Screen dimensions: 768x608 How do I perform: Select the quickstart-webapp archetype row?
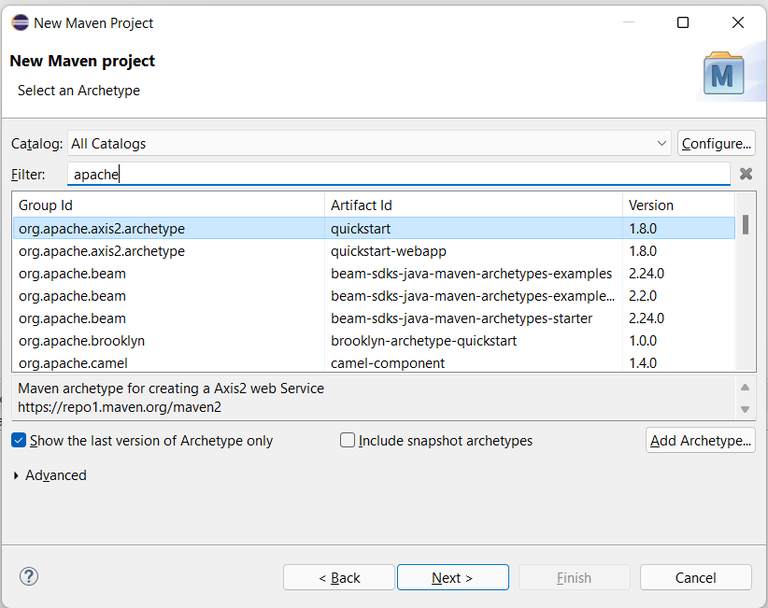click(x=388, y=251)
